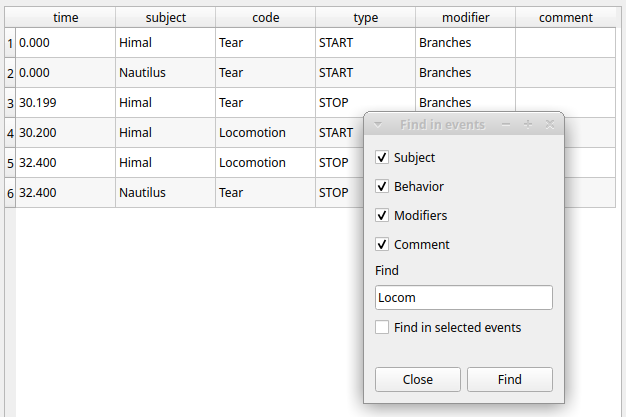
Task: Click Branches modifier cell in row 1
Action: click(466, 43)
